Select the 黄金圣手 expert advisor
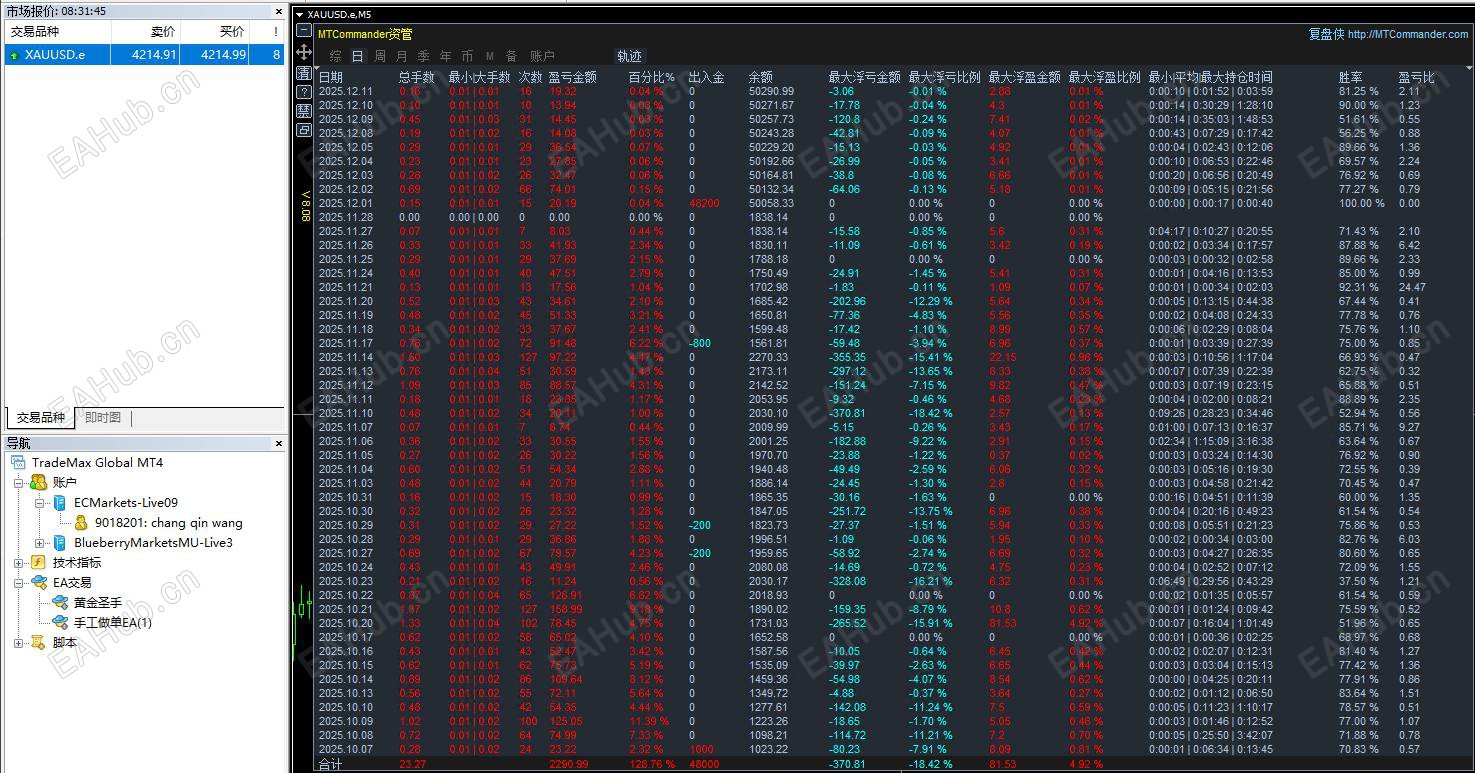Viewport: 1475px width, 773px height. [98, 603]
